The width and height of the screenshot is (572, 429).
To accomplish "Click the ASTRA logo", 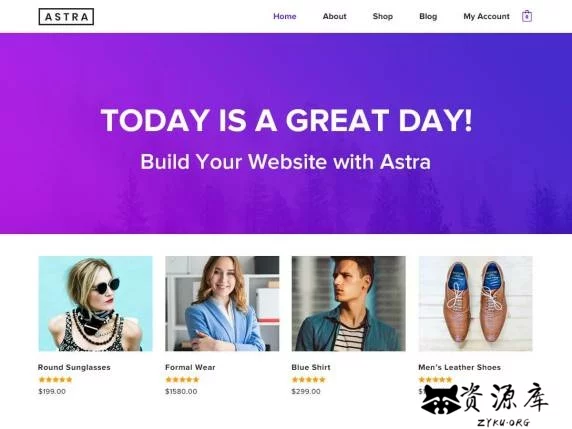I will (66, 17).
